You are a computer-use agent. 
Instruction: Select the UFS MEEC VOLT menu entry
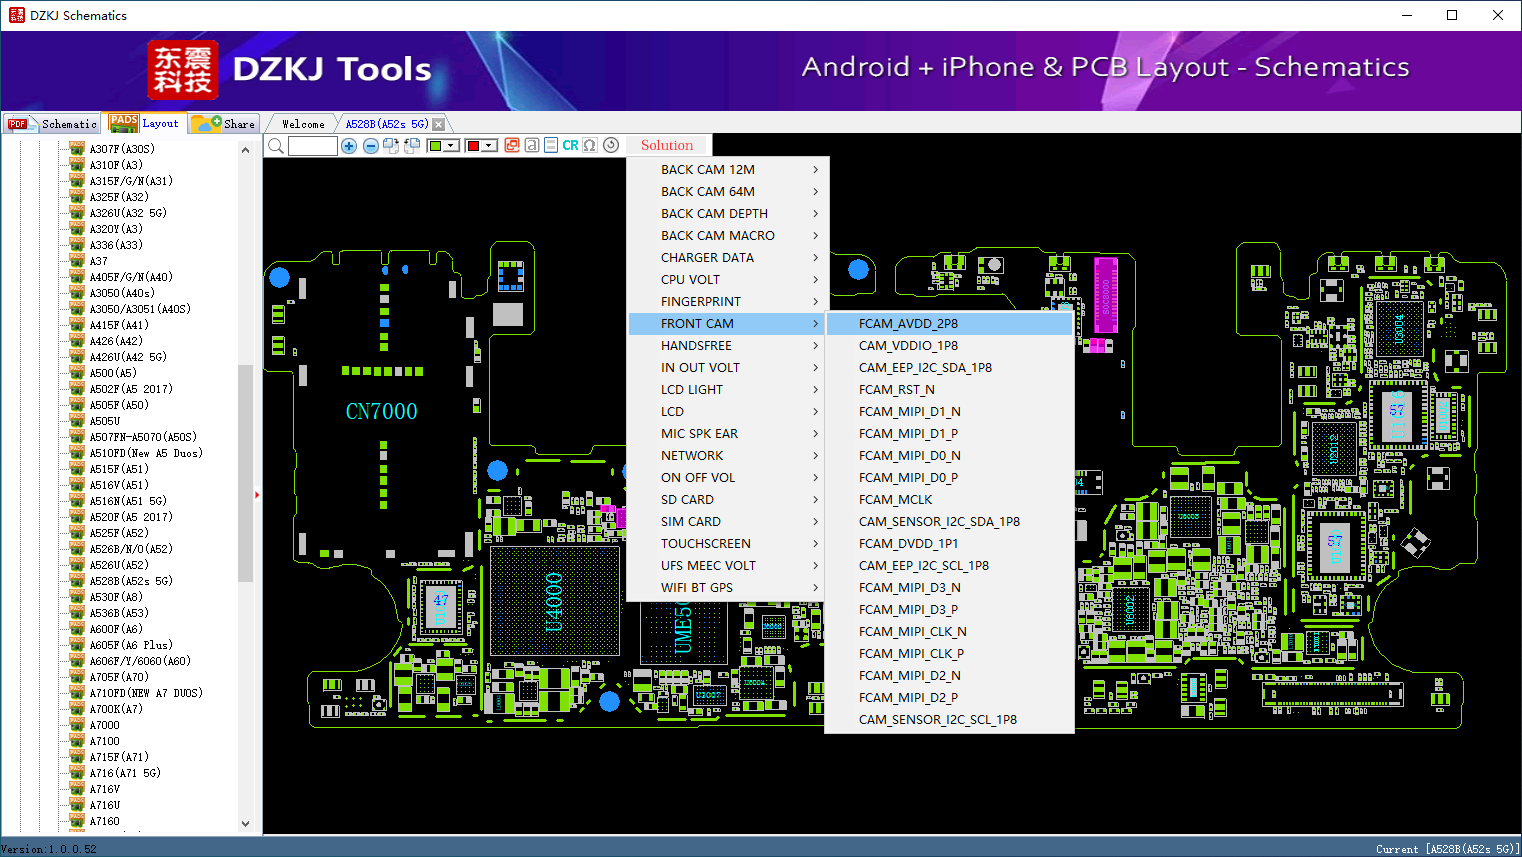728,566
